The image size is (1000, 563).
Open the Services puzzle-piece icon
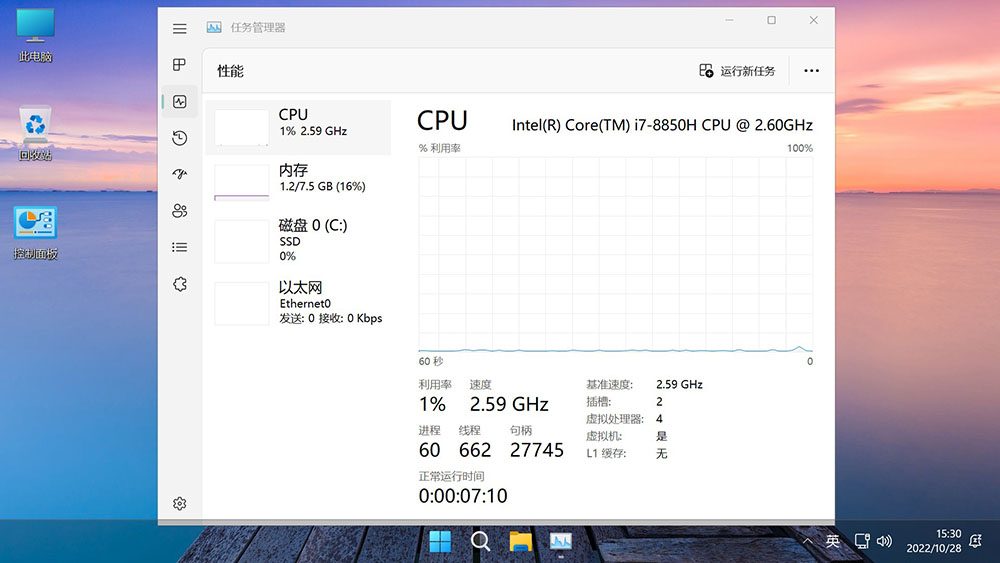pos(180,284)
